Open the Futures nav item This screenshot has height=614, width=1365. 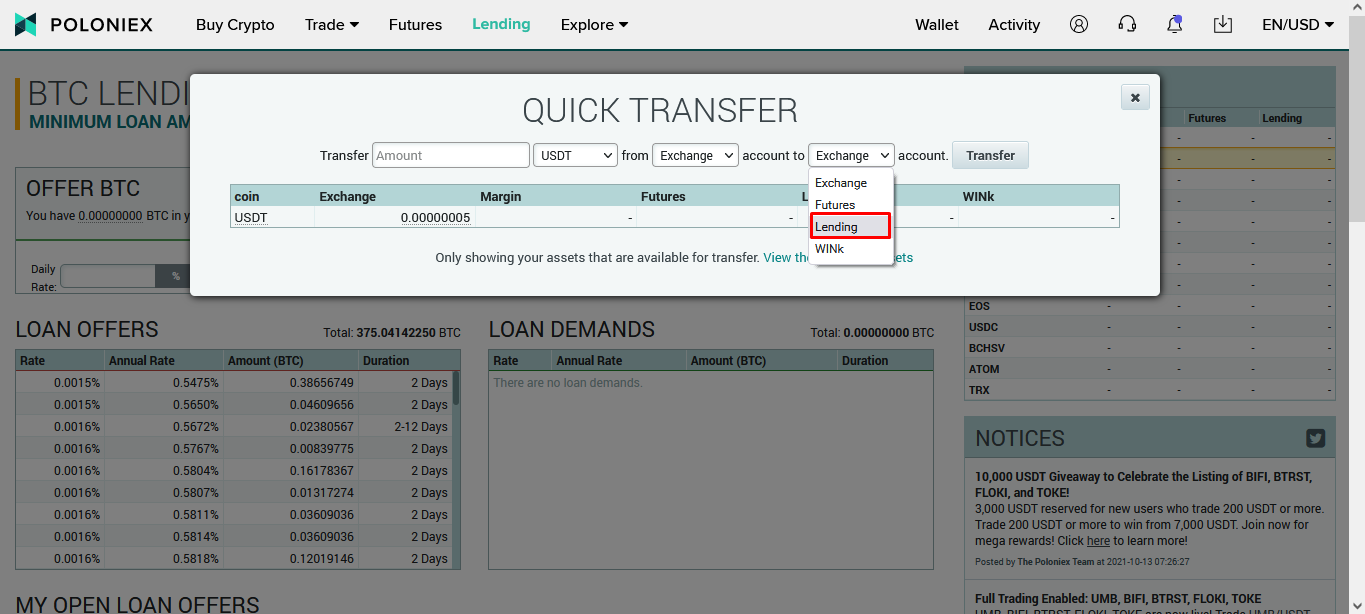pyautogui.click(x=415, y=25)
